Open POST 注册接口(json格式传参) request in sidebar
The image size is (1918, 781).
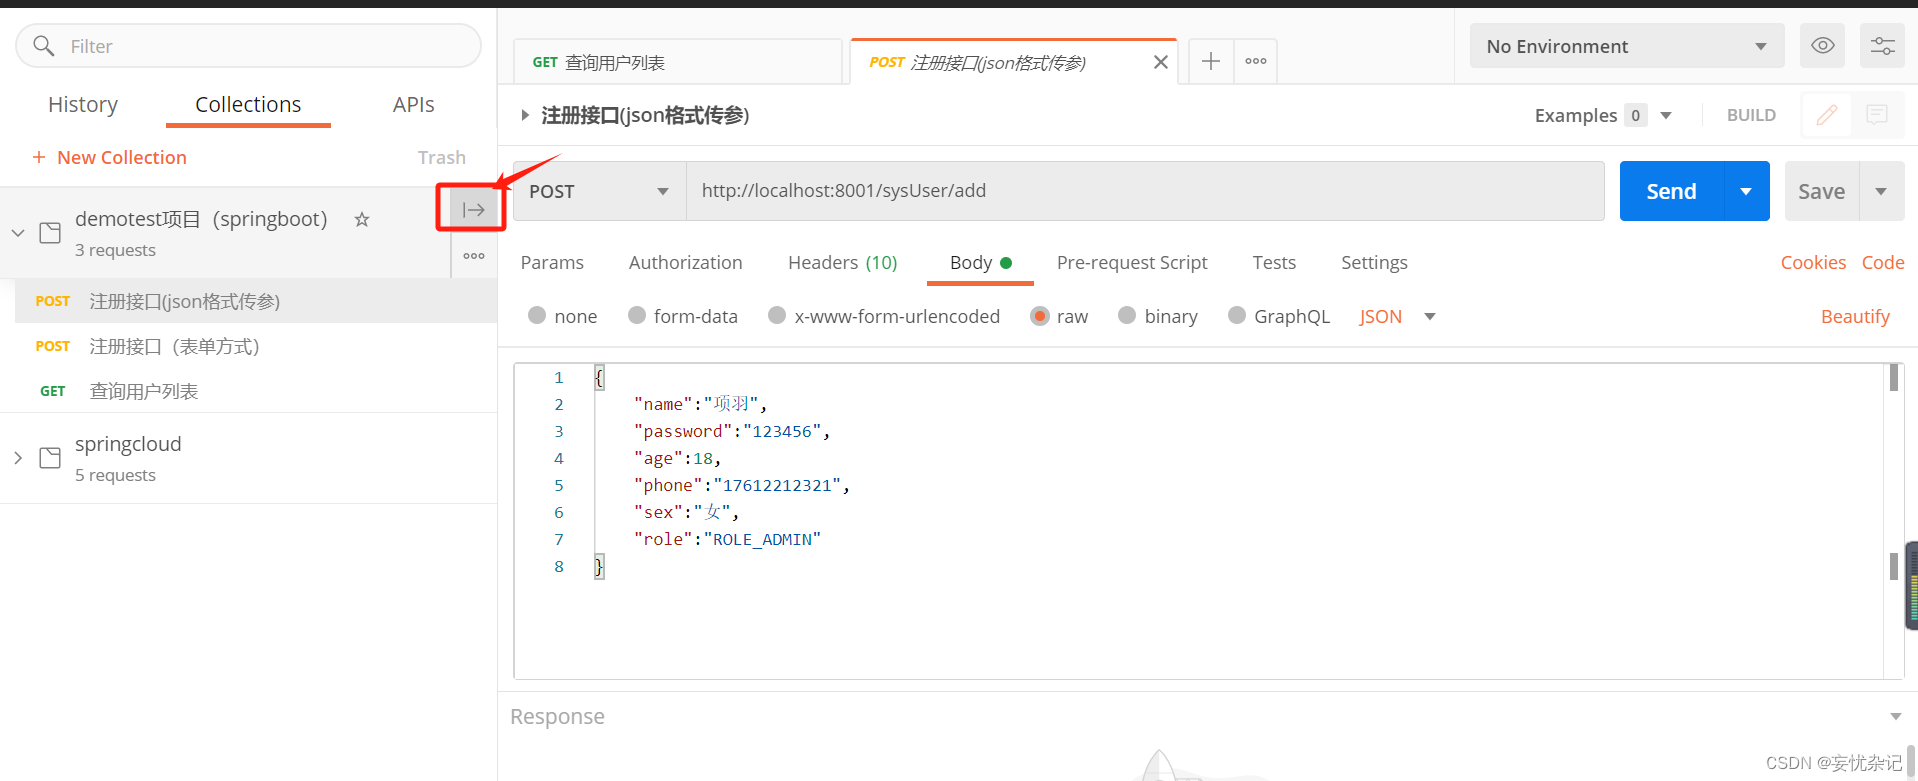click(x=256, y=301)
